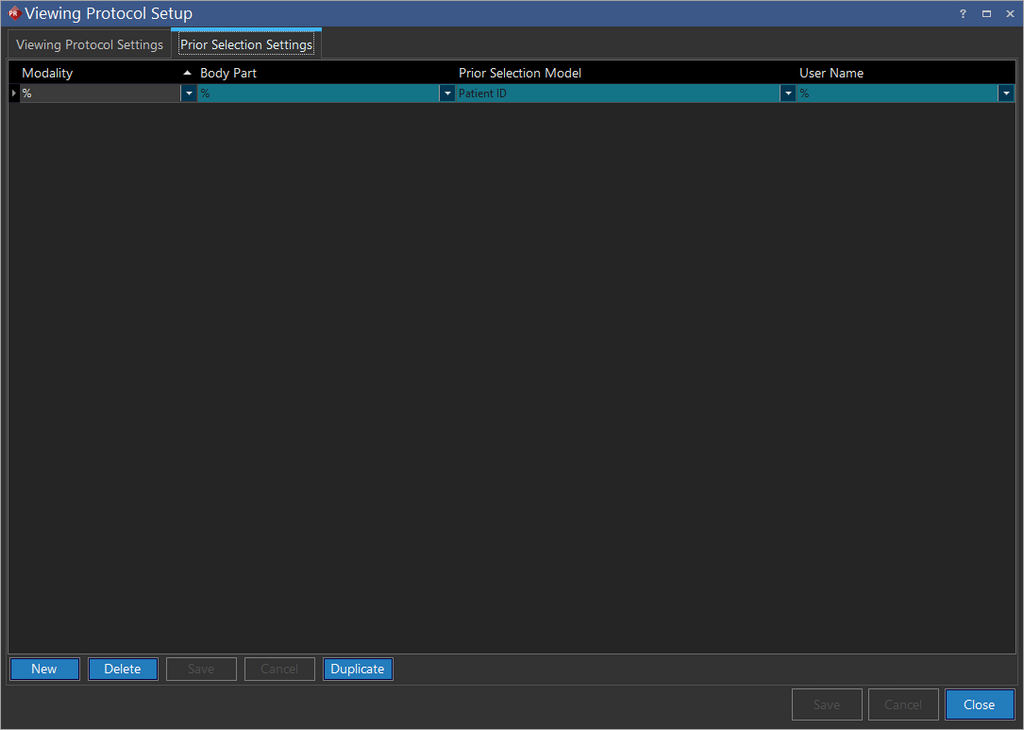Click the row selector arrow on first row
1024x730 pixels.
(x=14, y=93)
